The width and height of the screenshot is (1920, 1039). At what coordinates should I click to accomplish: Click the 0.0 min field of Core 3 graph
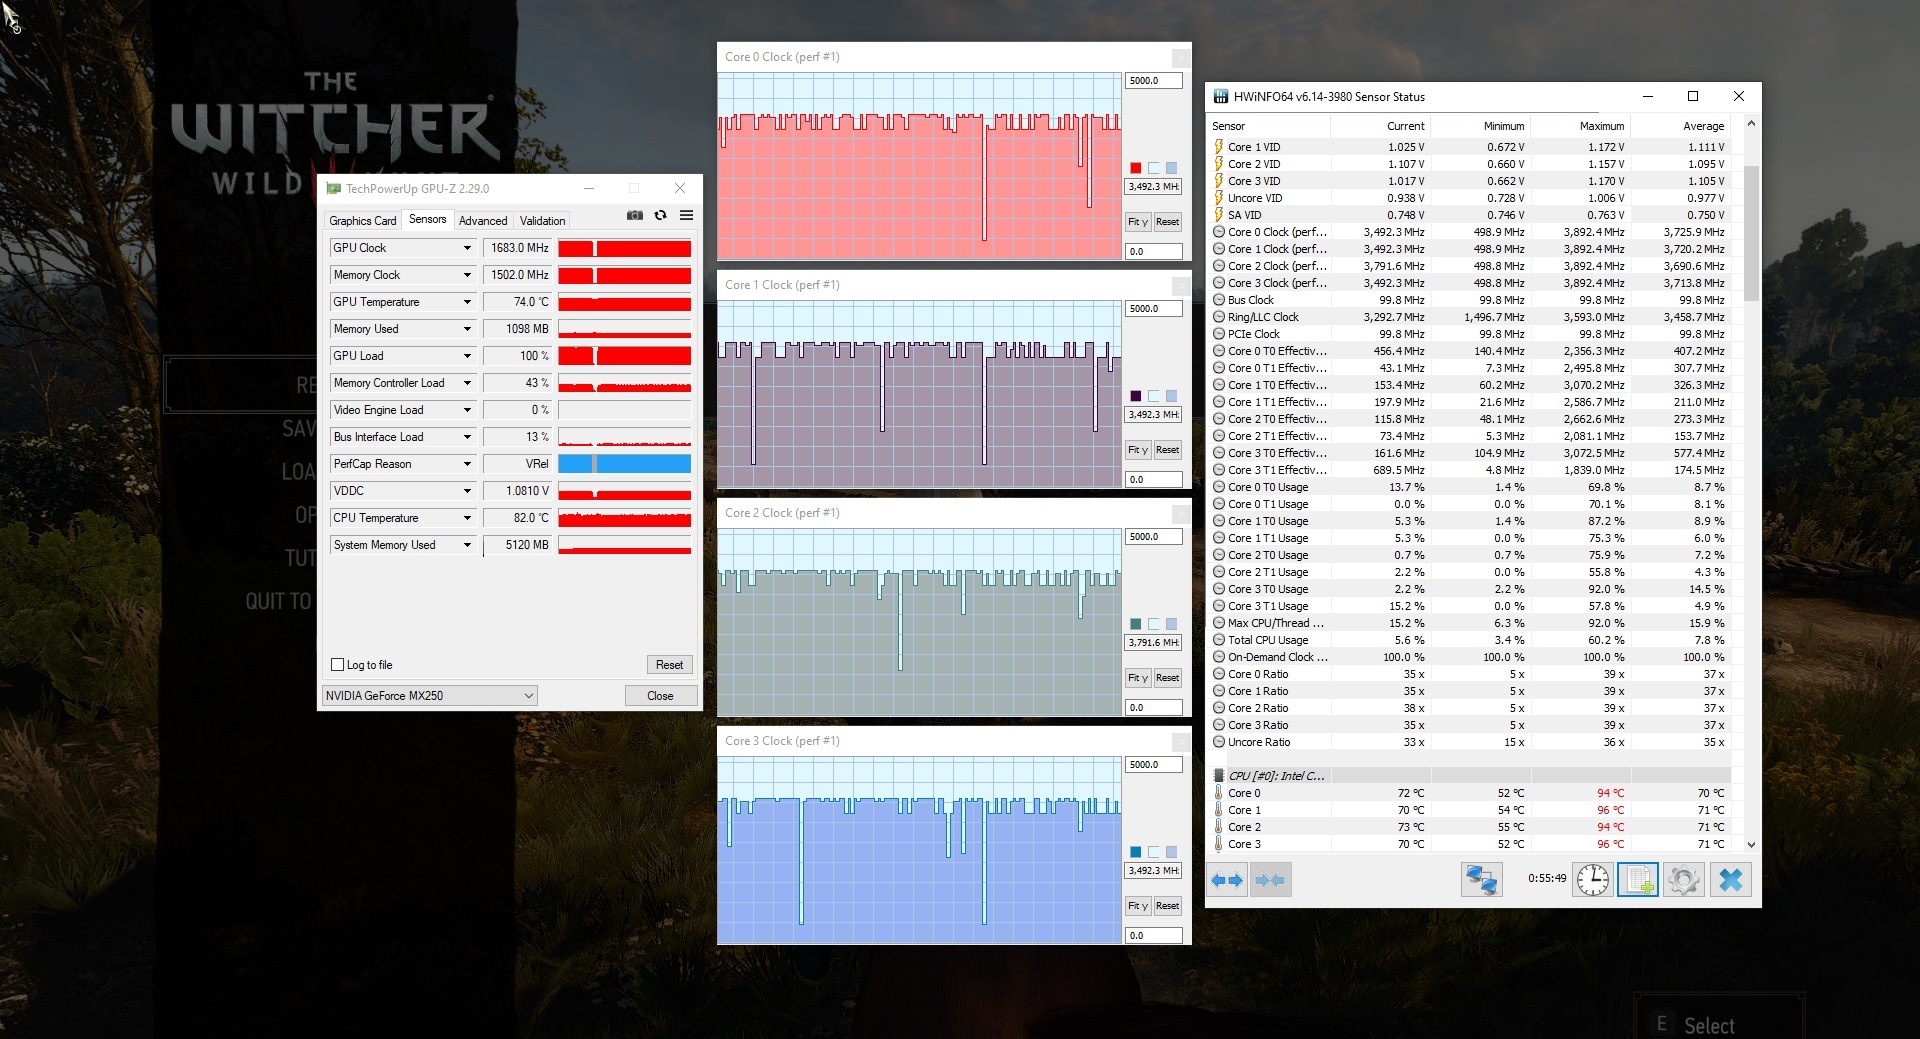1153,936
